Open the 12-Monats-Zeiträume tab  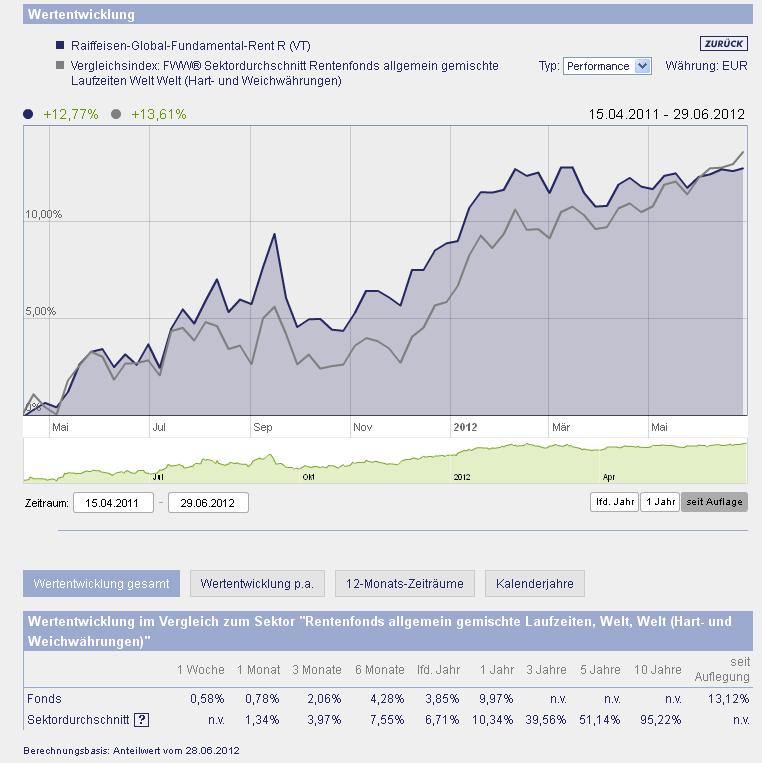(404, 583)
